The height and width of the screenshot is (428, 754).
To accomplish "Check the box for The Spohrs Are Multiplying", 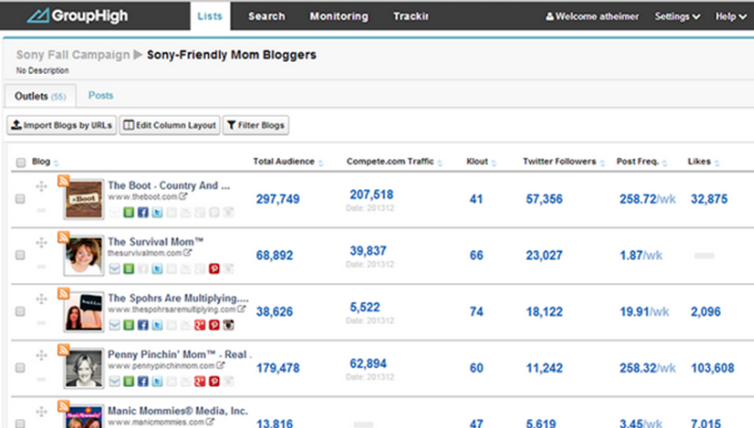I will pyautogui.click(x=20, y=311).
